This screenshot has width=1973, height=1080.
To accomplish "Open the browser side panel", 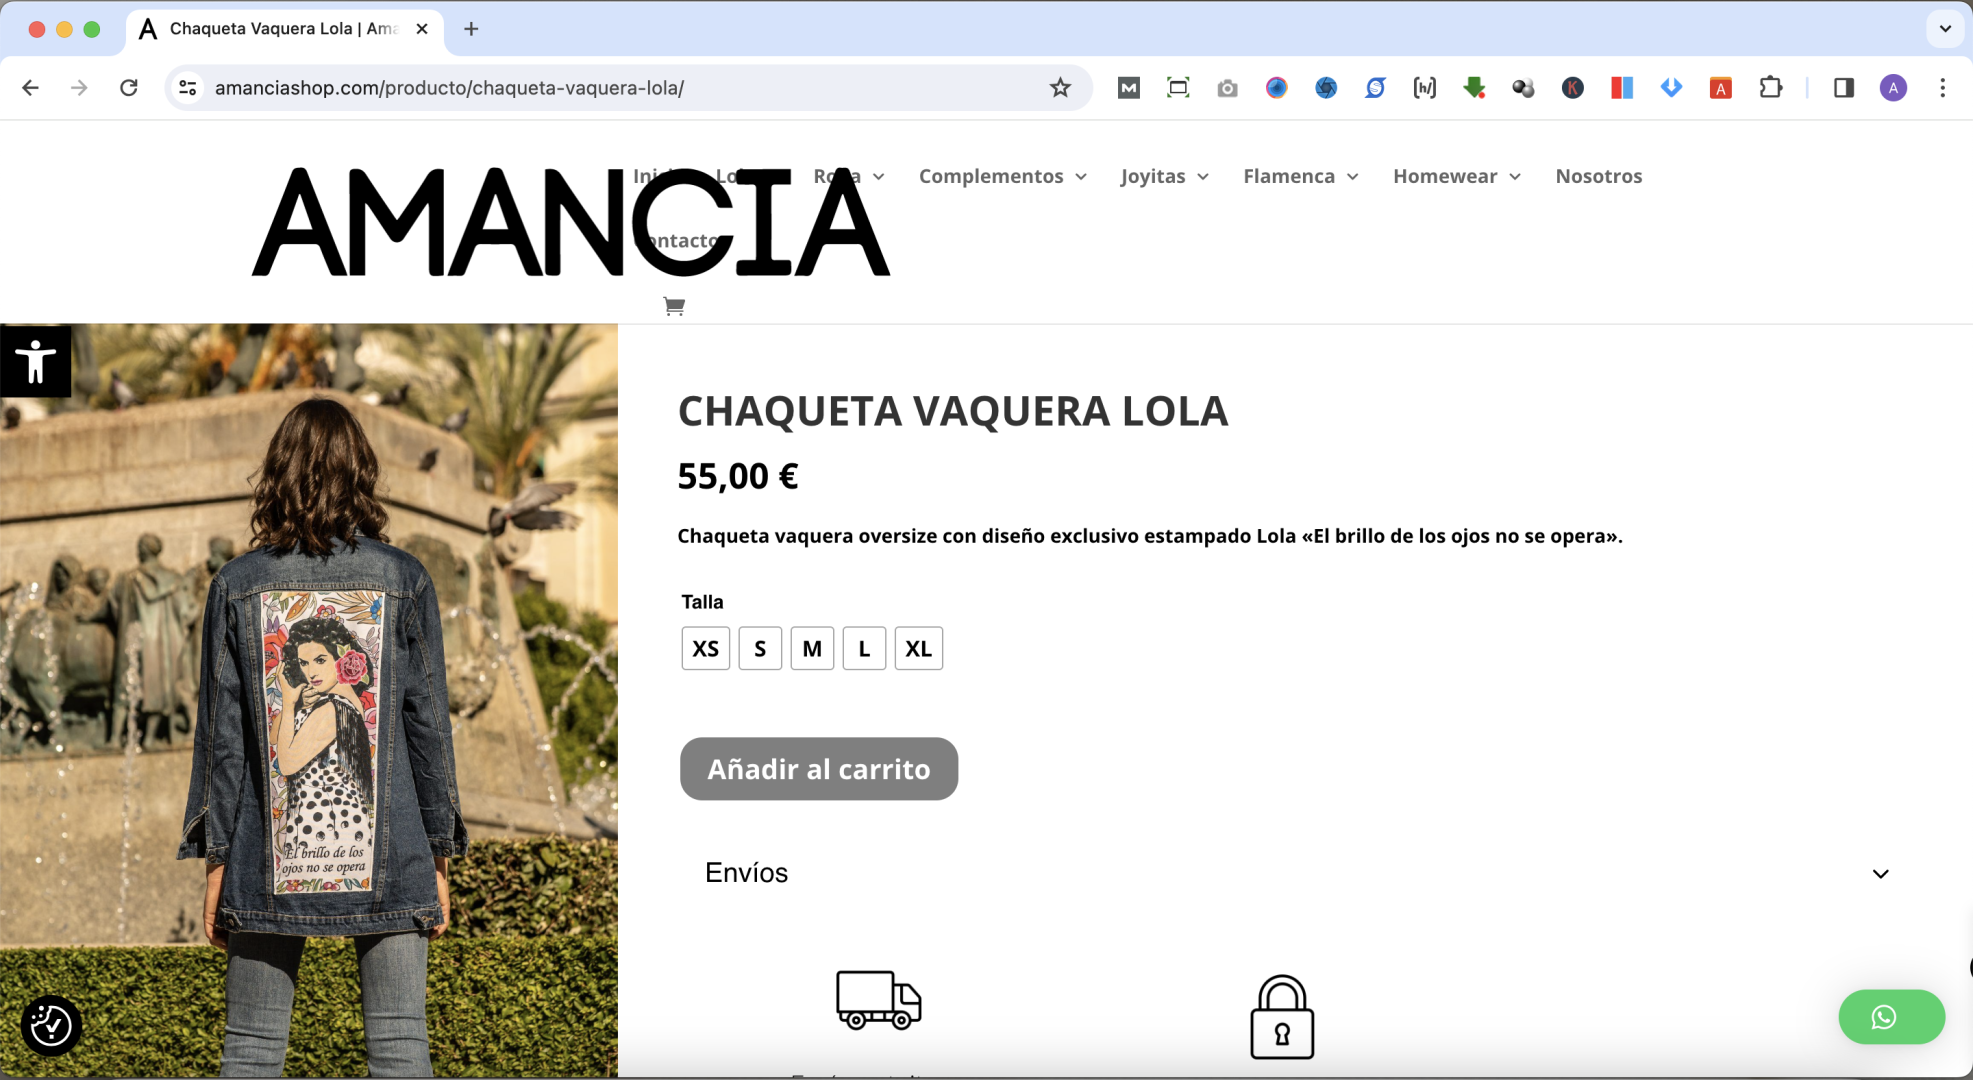I will coord(1844,88).
